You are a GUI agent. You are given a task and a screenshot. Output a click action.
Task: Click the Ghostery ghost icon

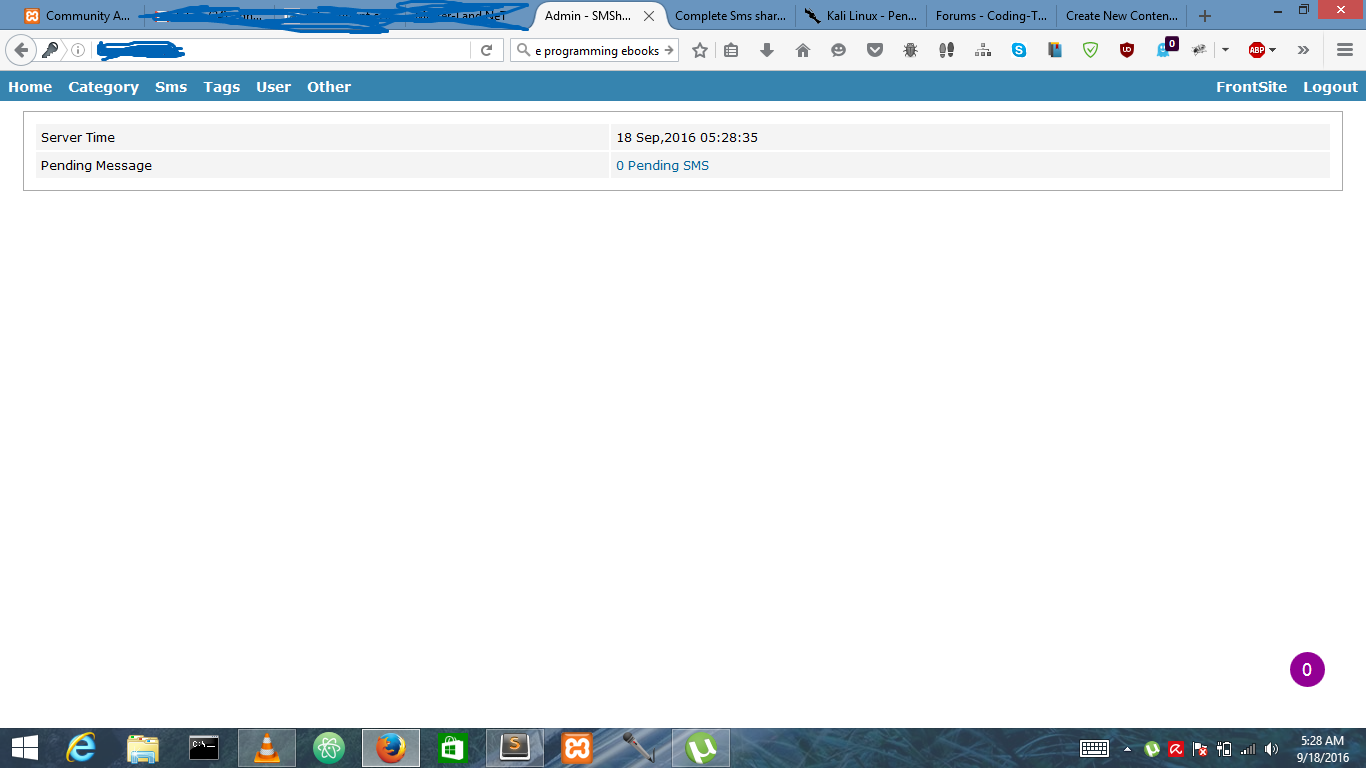tap(1164, 50)
